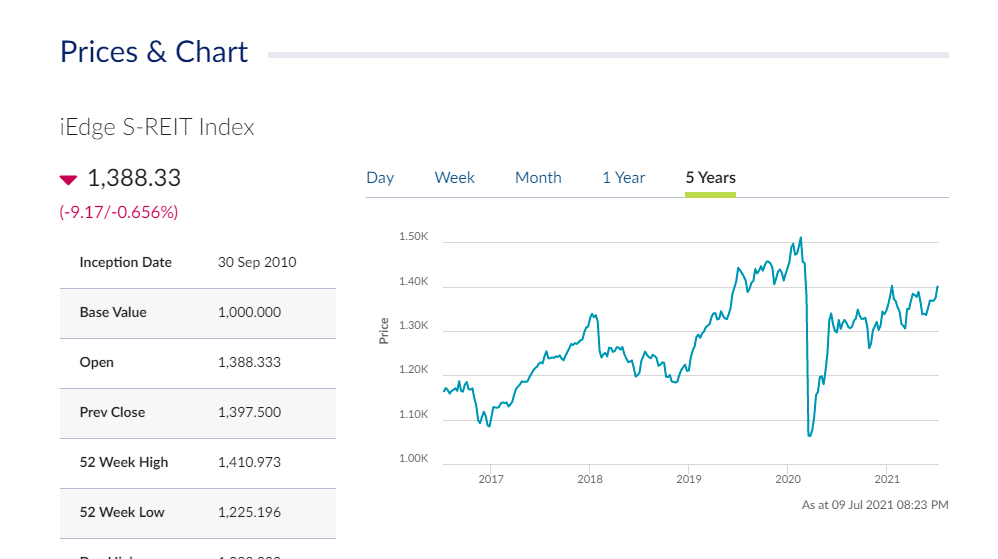Click the 'Open' row label
998x559 pixels.
click(97, 362)
